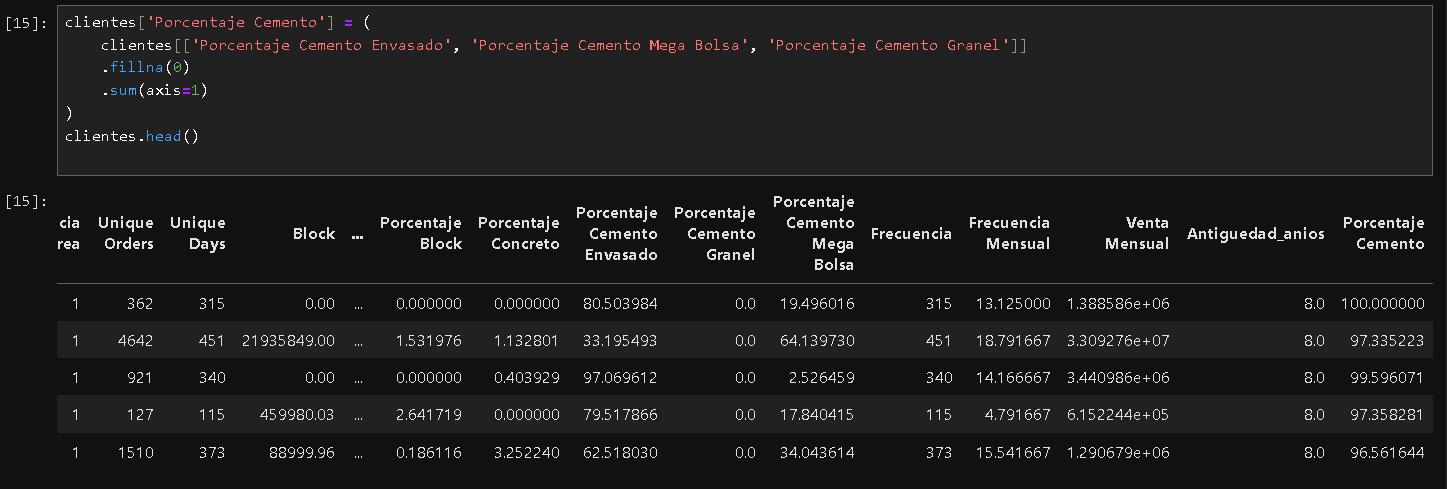
Task: Click the Frecuencia Mensual value 18.791667
Action: (1013, 341)
